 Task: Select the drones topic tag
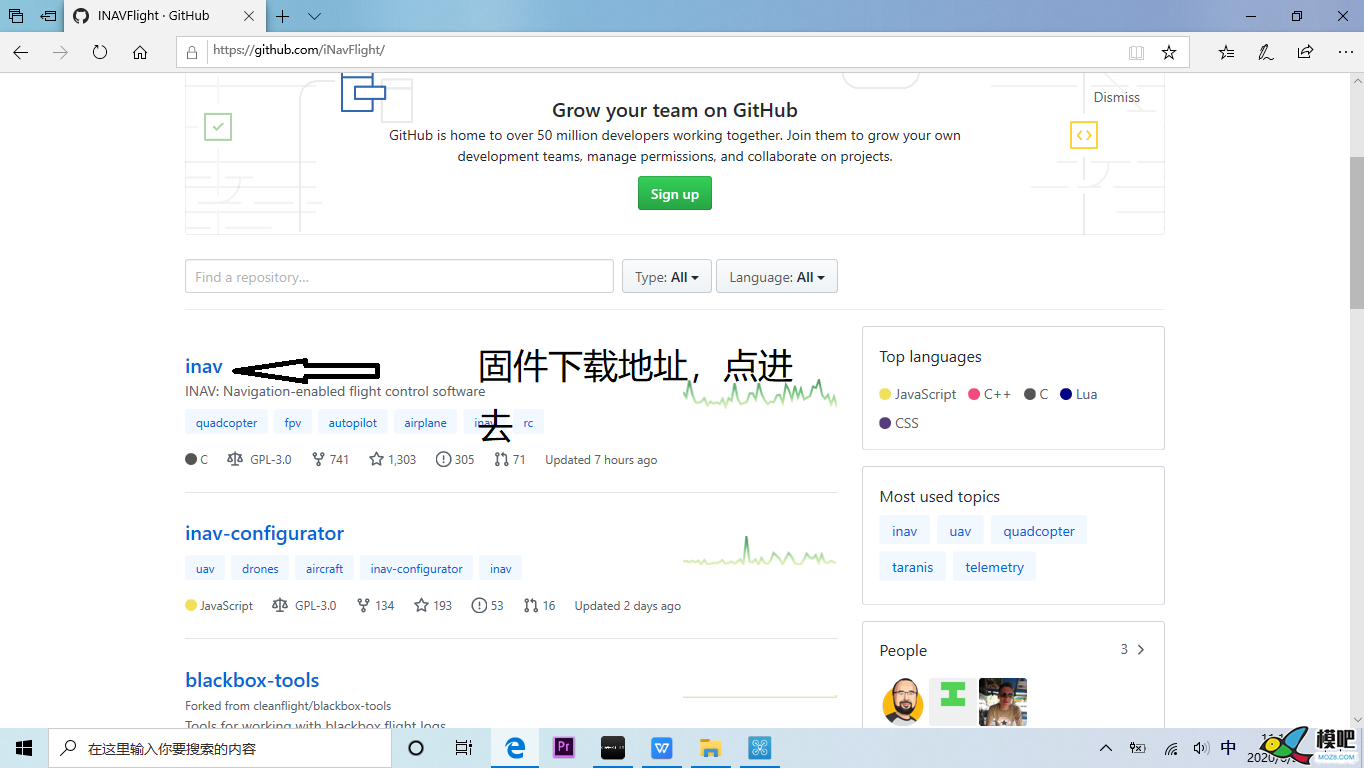260,569
